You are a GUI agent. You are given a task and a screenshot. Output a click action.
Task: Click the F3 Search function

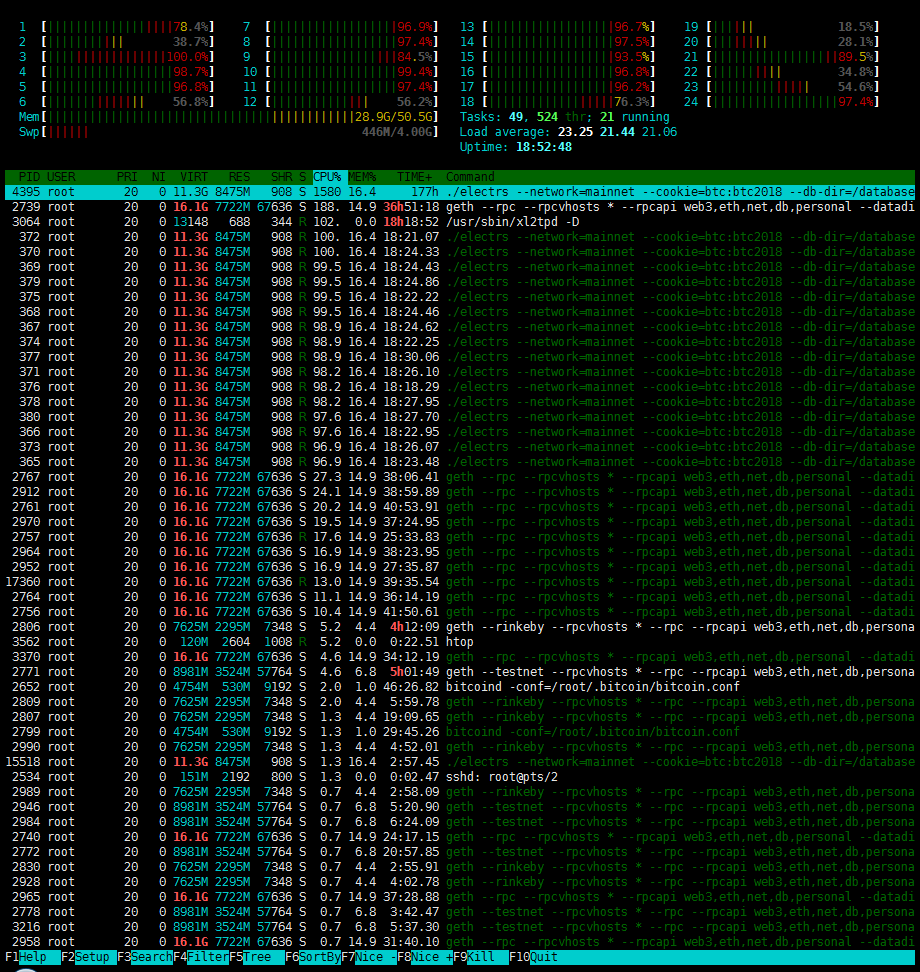click(144, 957)
